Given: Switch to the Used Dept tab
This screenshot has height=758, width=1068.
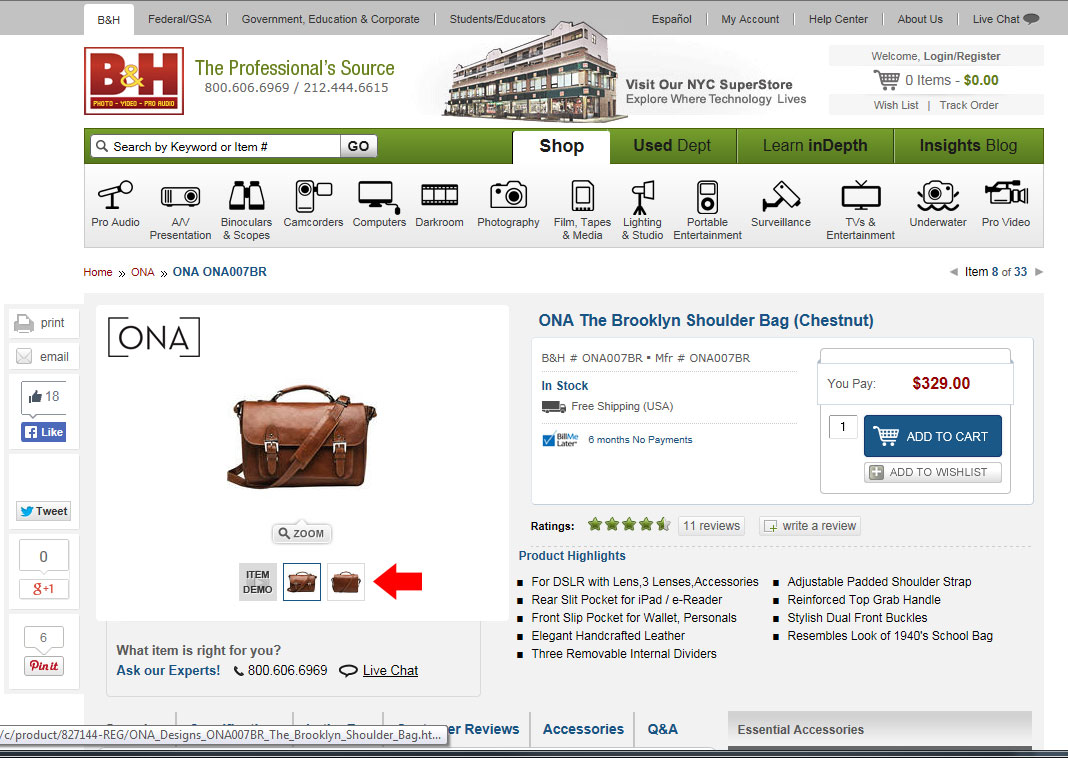Looking at the screenshot, I should 672,146.
